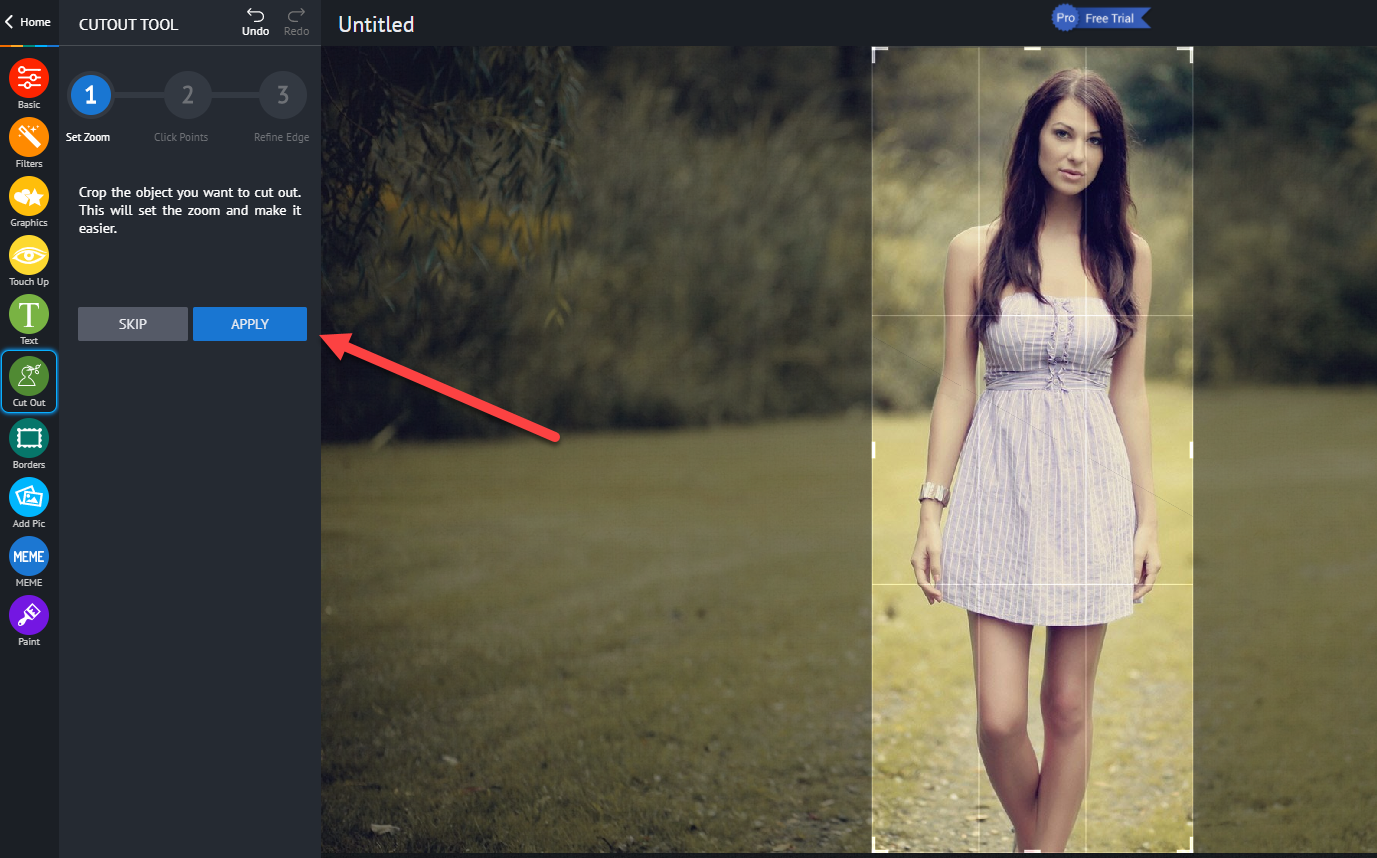Click the SKIP button

click(x=133, y=324)
